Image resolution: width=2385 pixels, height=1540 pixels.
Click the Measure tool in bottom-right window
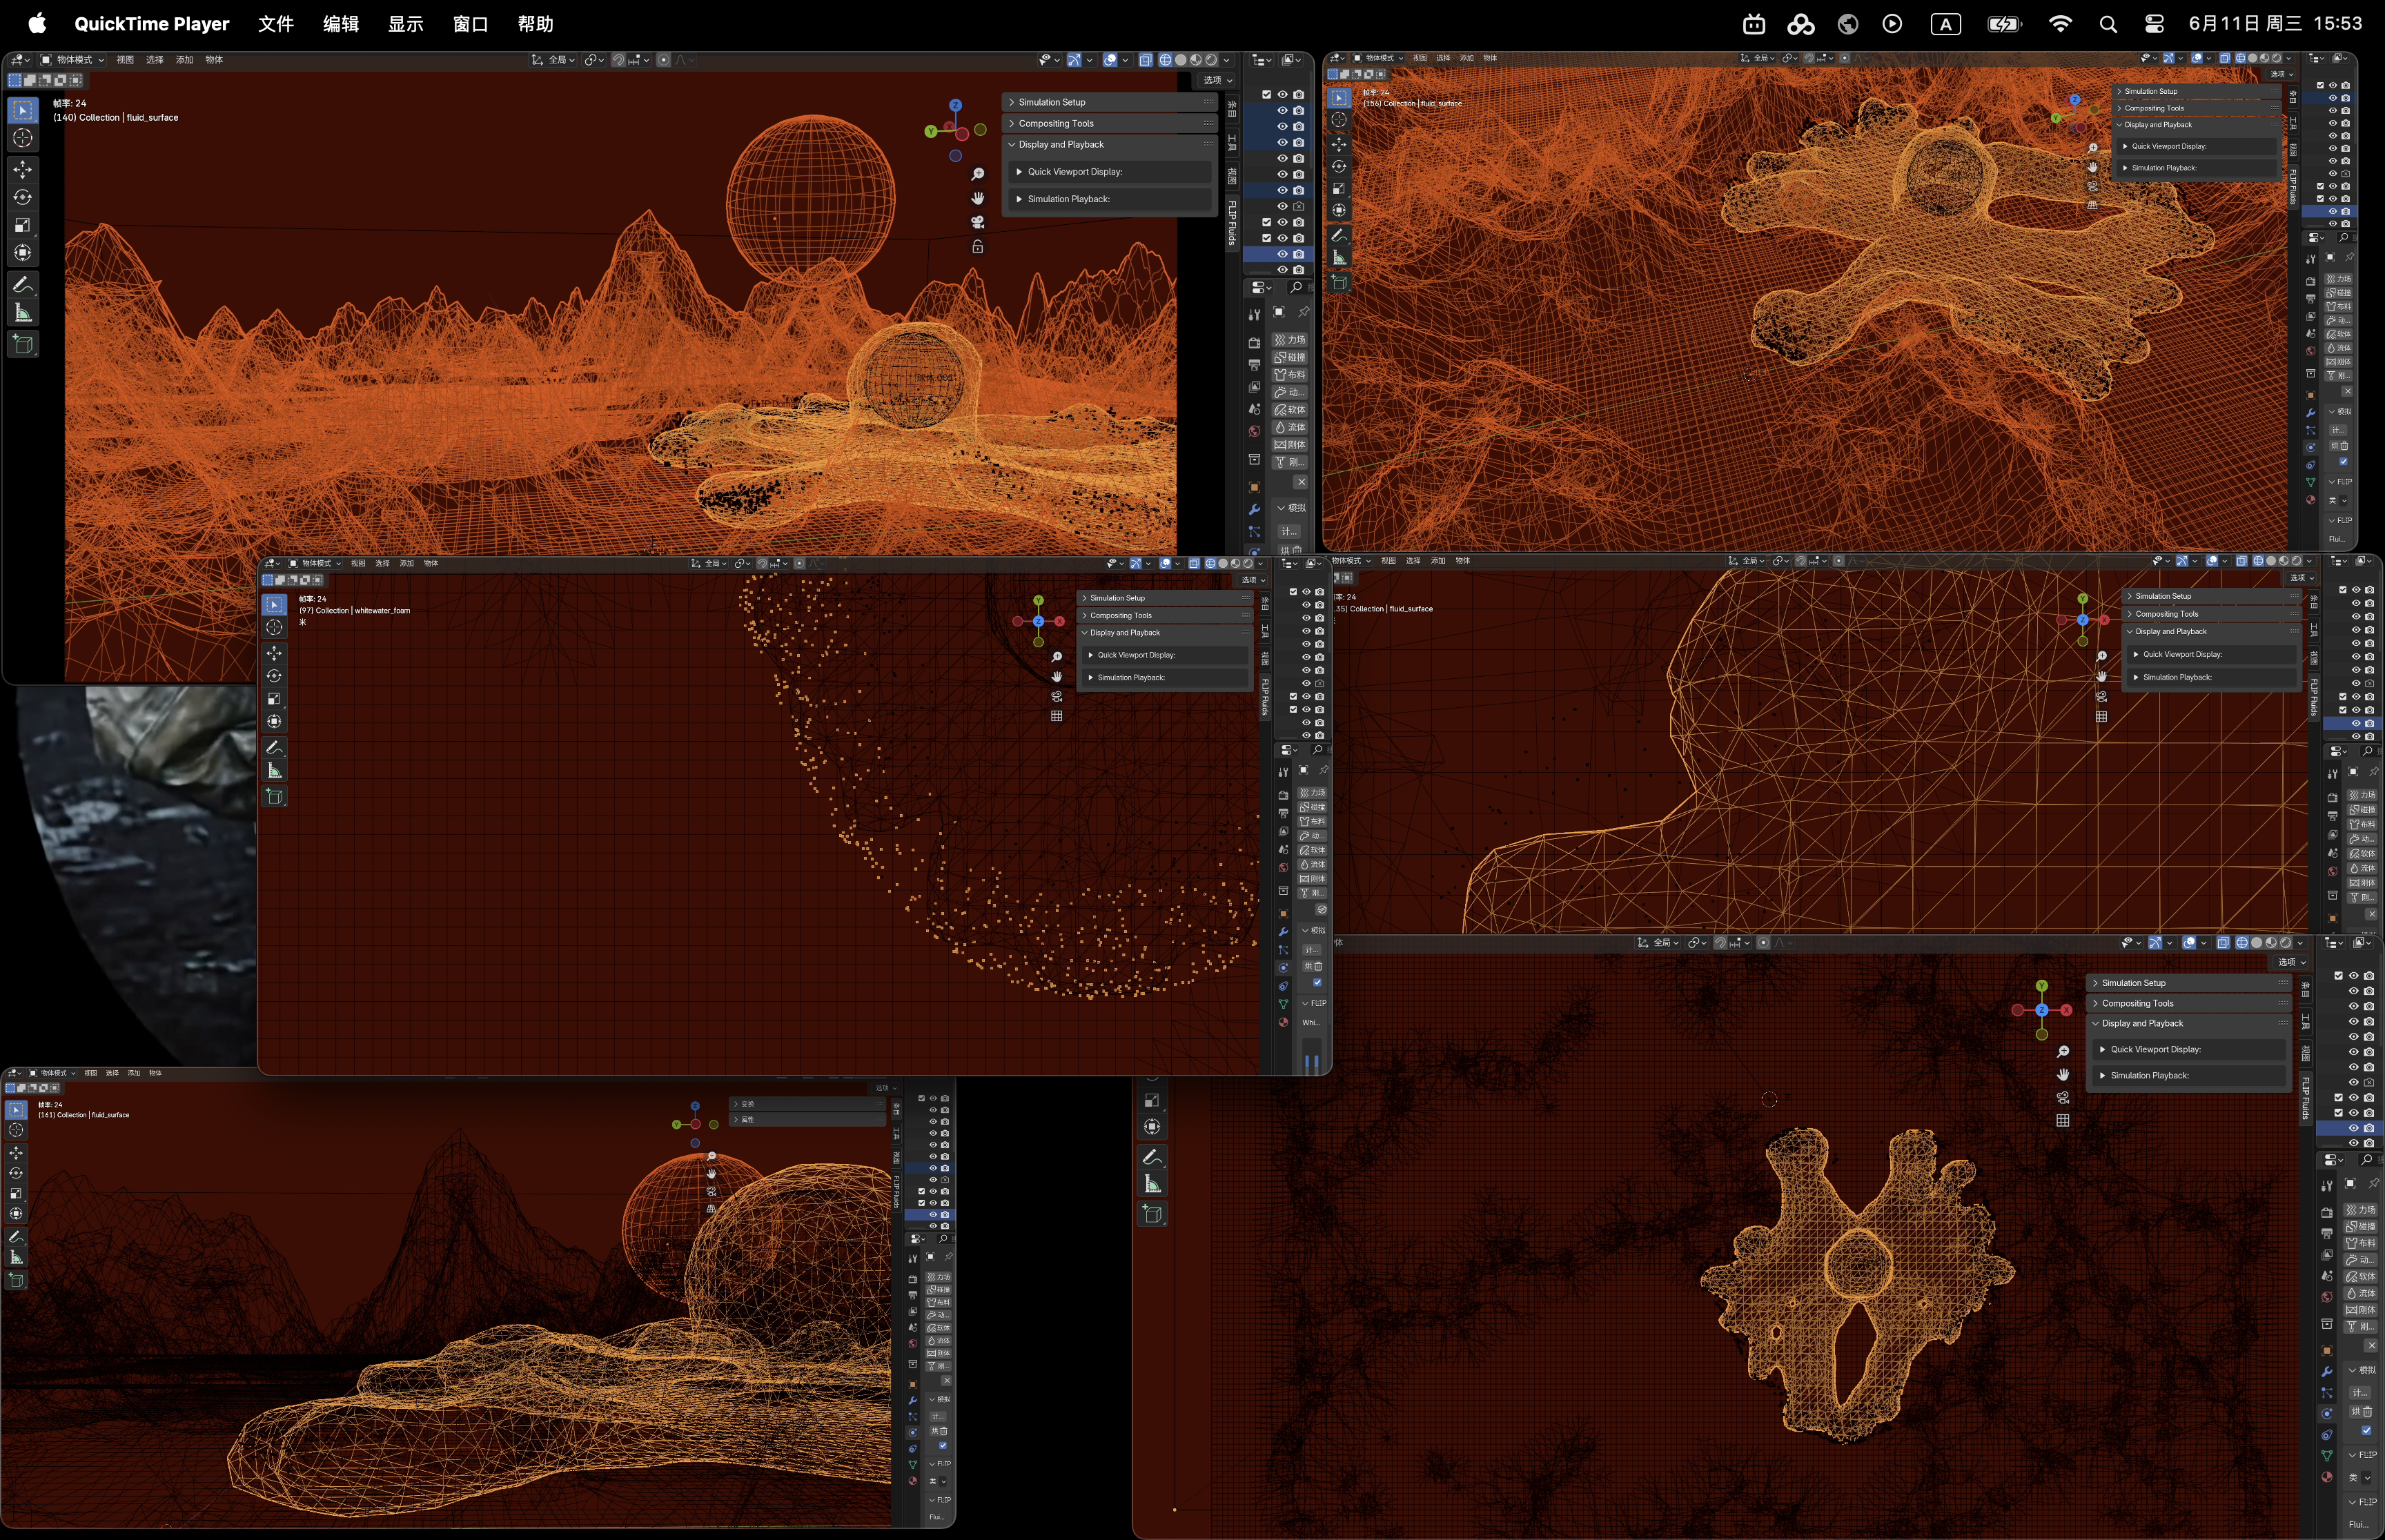[x=1152, y=1185]
